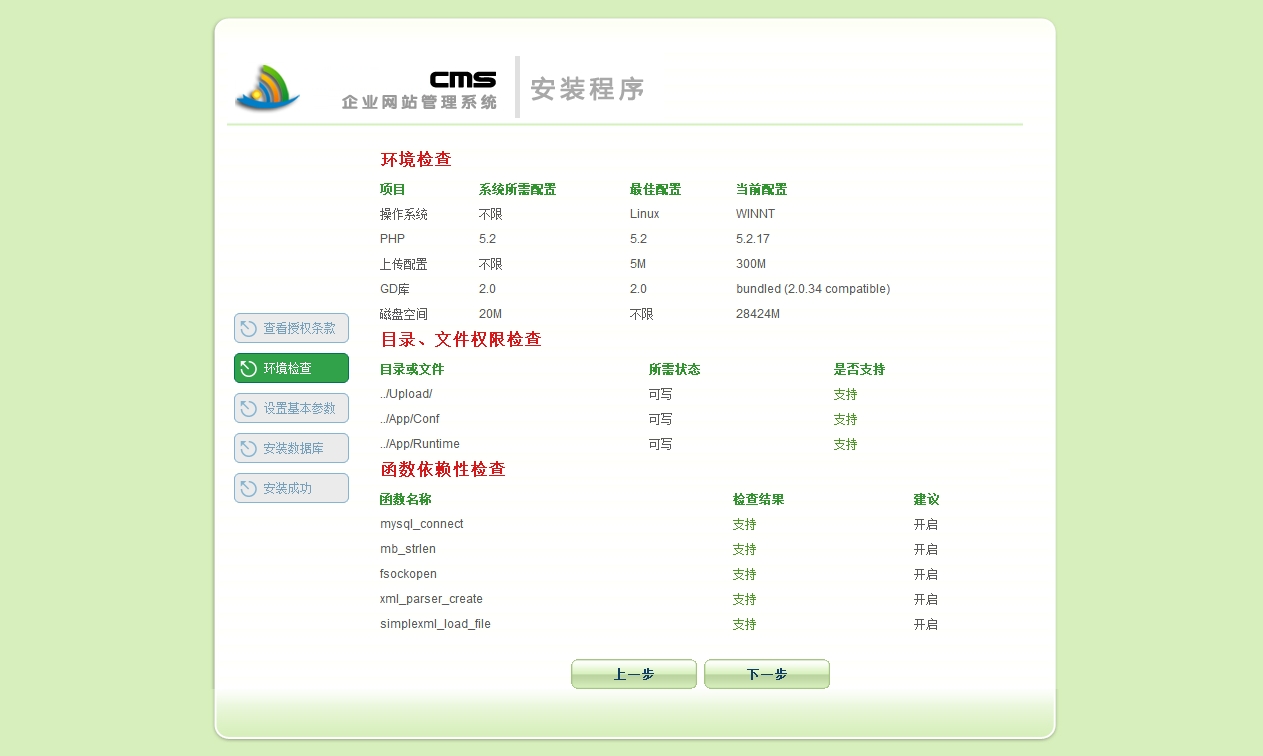Click the fsockopen function name
1263x756 pixels.
pyautogui.click(x=408, y=574)
